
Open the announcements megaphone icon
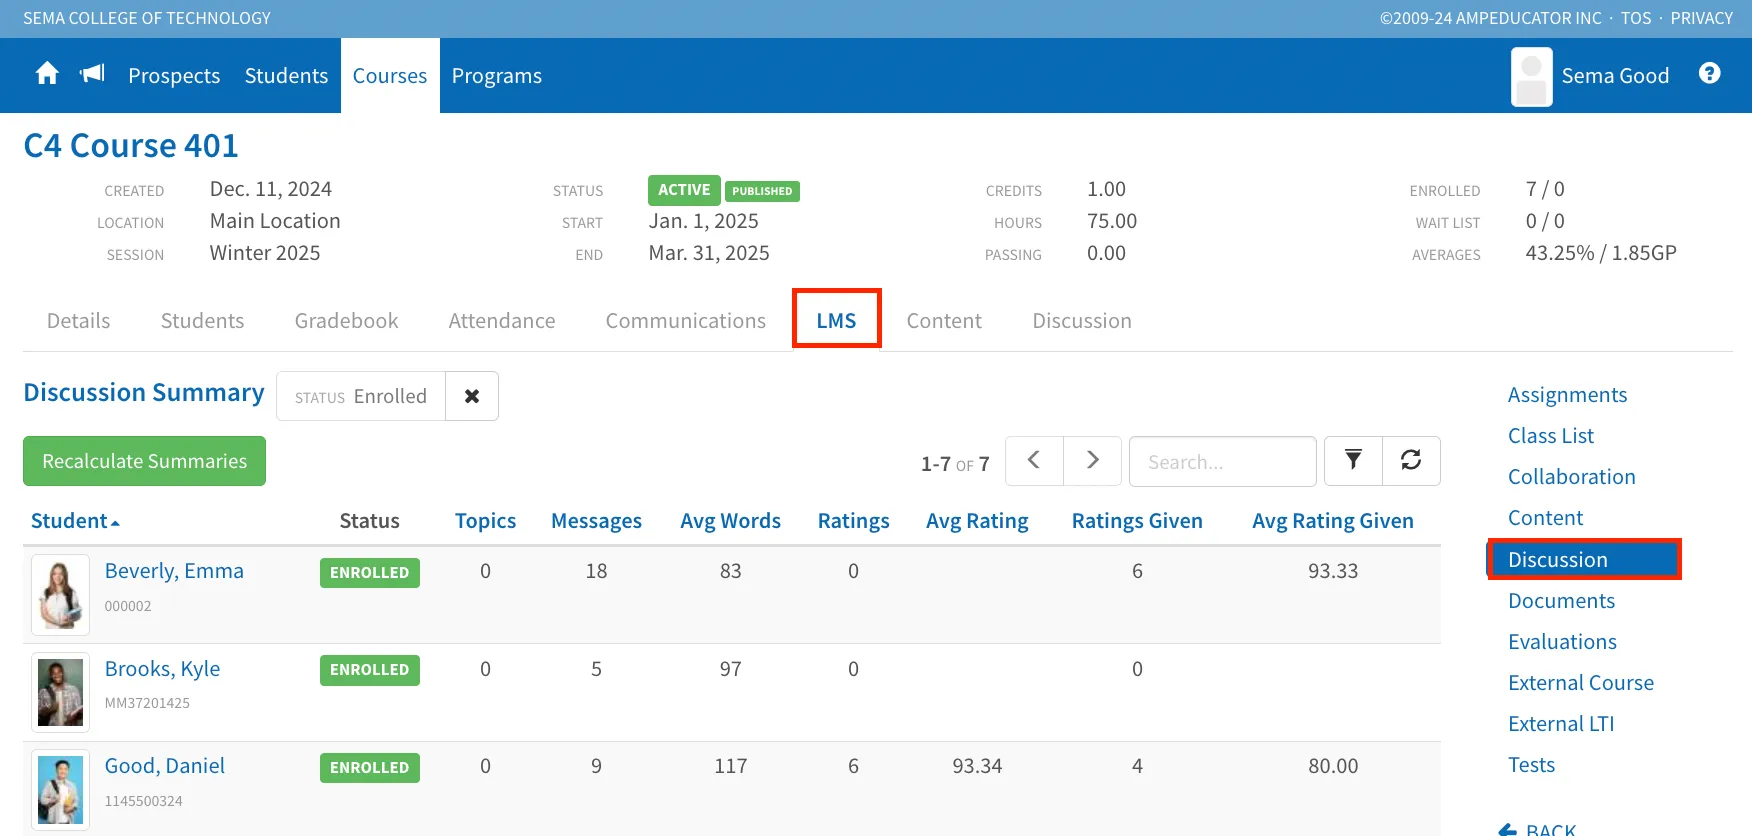click(x=92, y=74)
